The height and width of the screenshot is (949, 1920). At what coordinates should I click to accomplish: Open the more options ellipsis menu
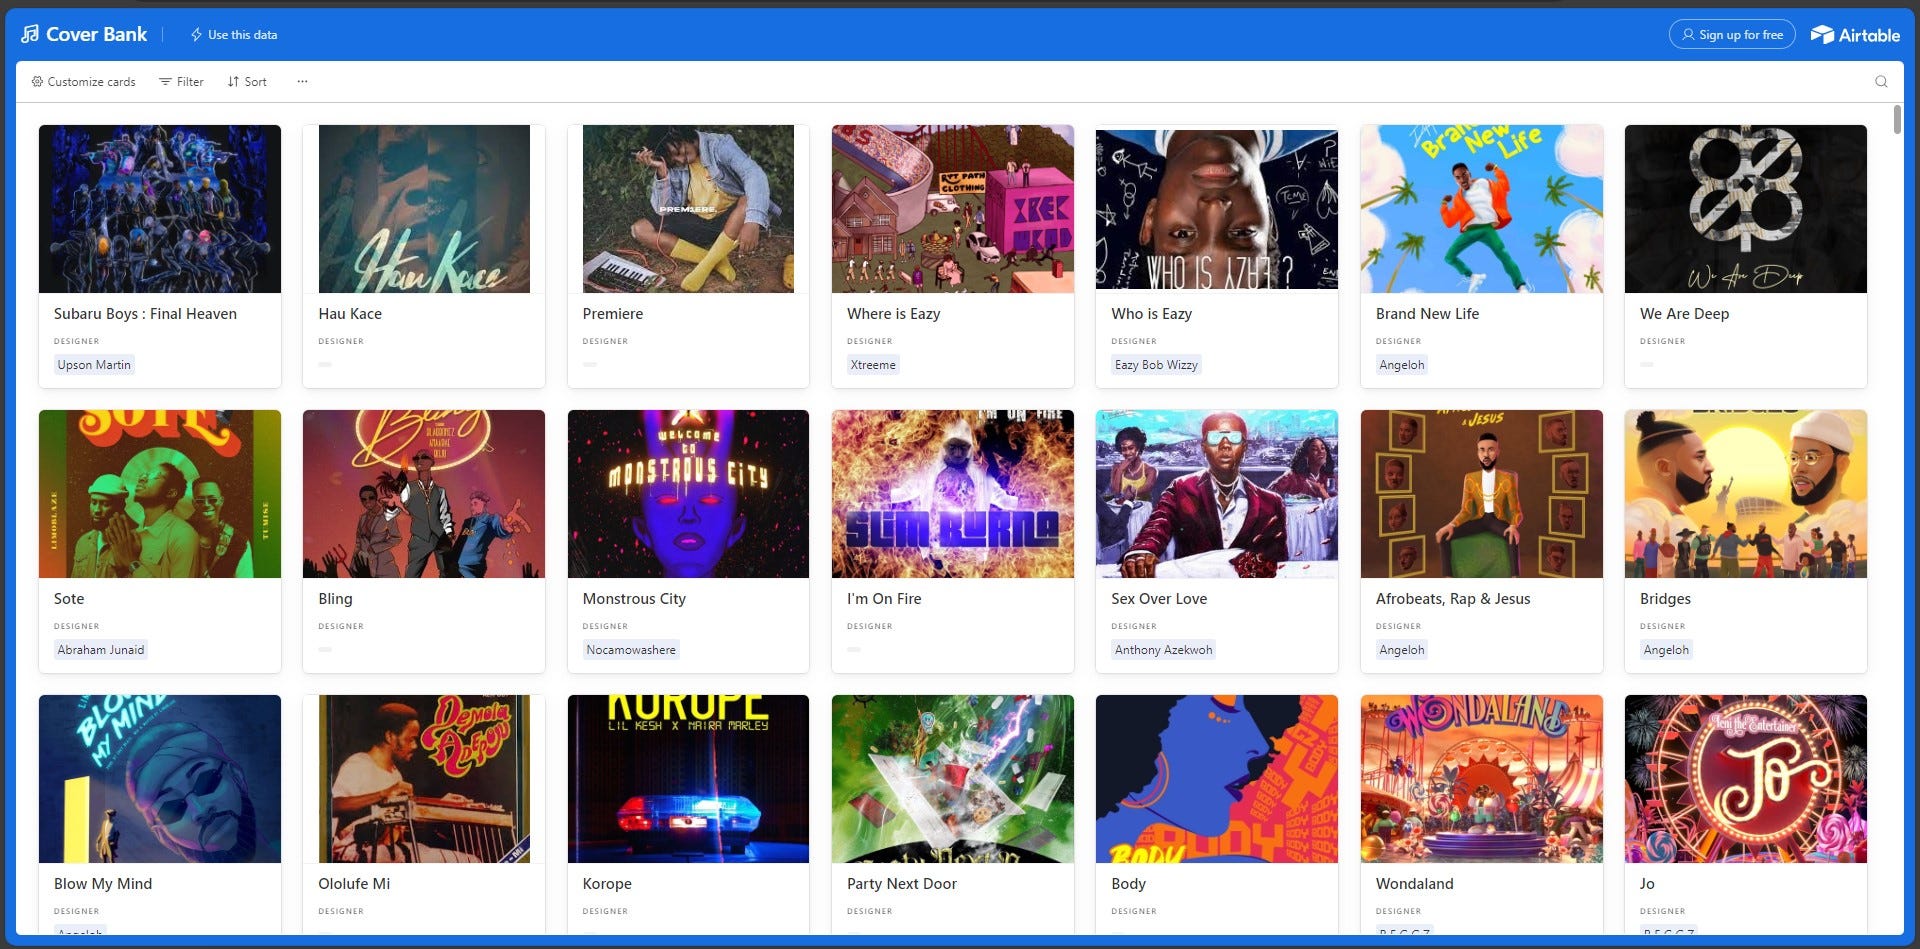pos(302,82)
